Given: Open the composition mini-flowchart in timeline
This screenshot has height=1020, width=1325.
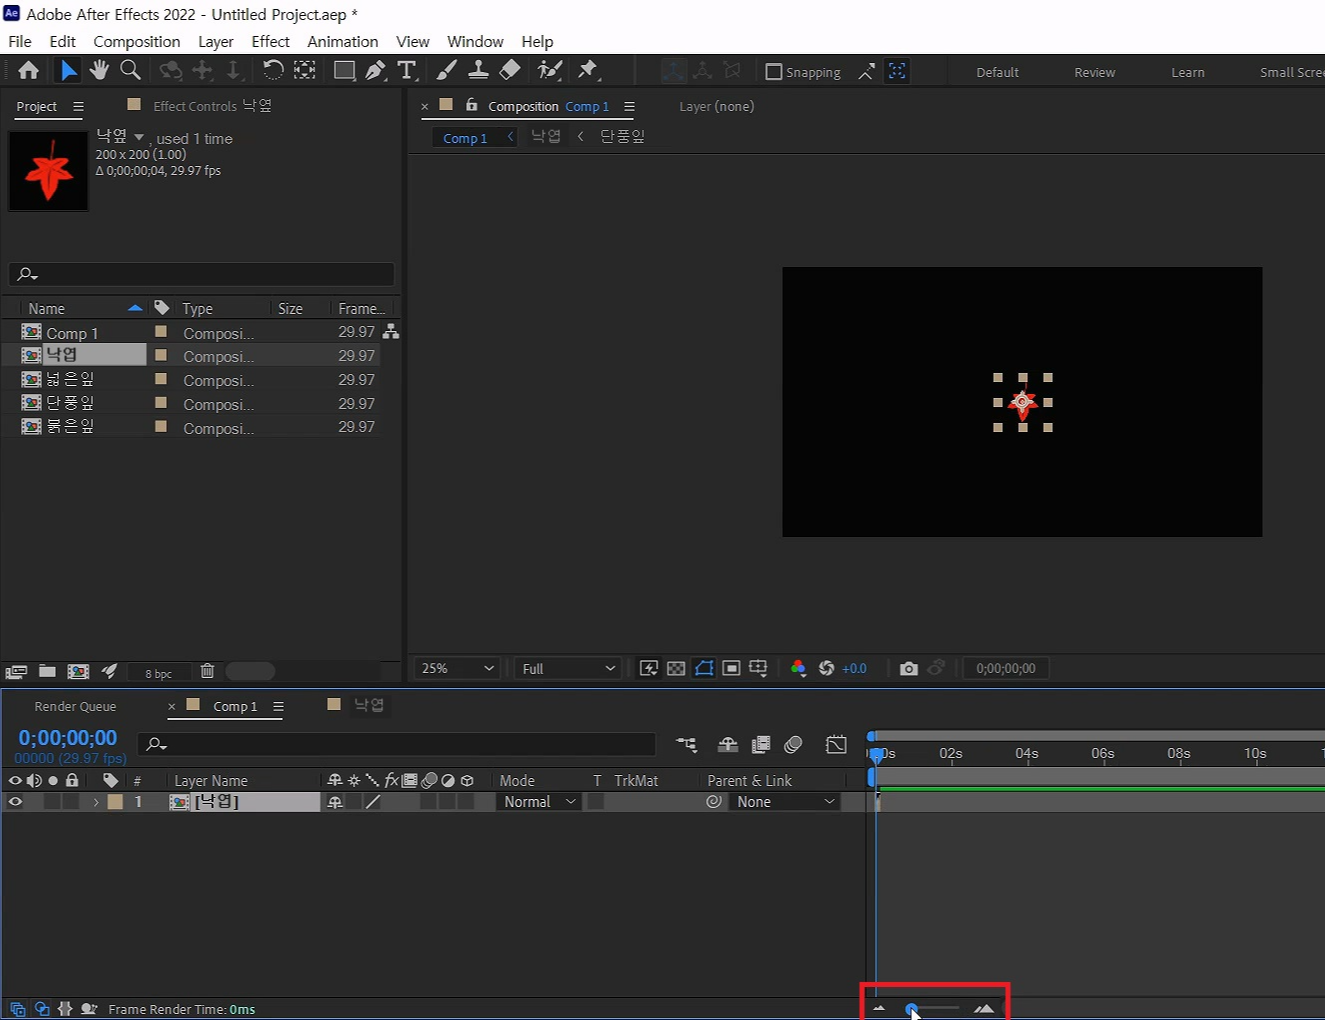Looking at the screenshot, I should (686, 744).
